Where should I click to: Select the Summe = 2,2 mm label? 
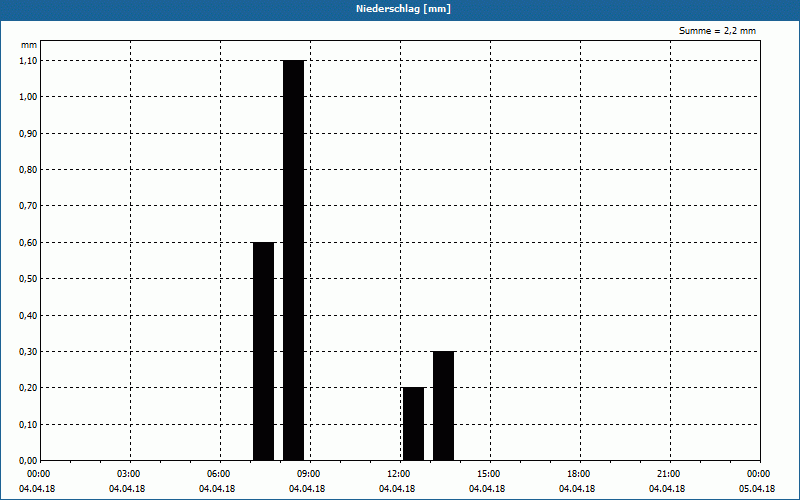717,31
